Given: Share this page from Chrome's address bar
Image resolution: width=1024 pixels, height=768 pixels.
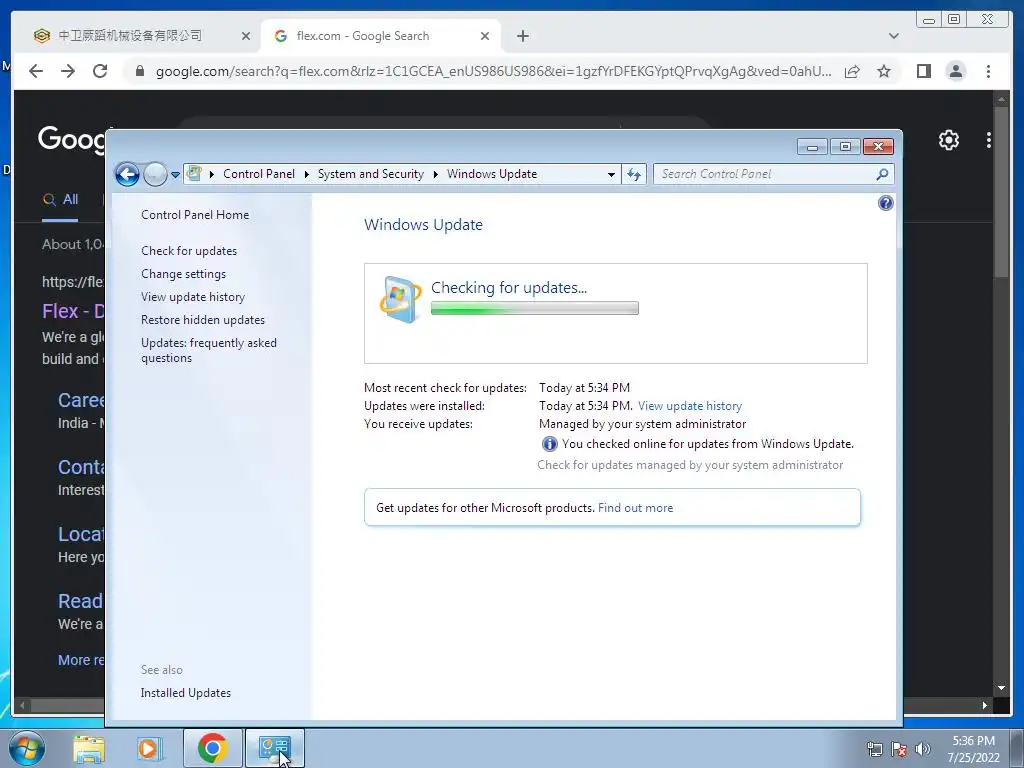Looking at the screenshot, I should [852, 71].
